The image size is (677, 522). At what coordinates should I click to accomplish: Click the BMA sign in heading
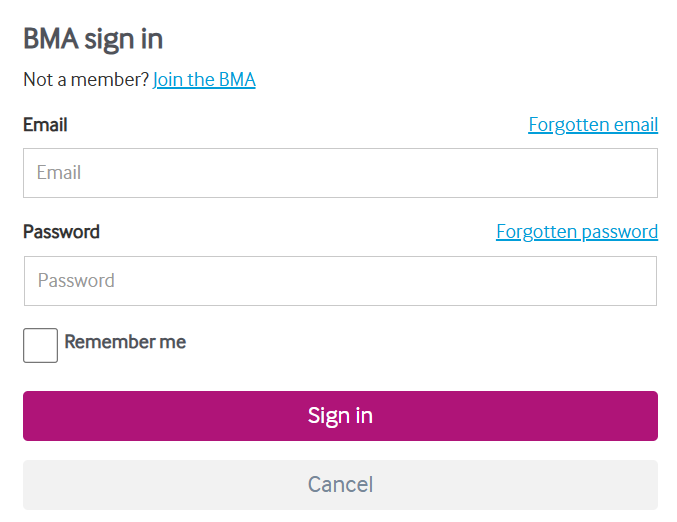pos(93,39)
